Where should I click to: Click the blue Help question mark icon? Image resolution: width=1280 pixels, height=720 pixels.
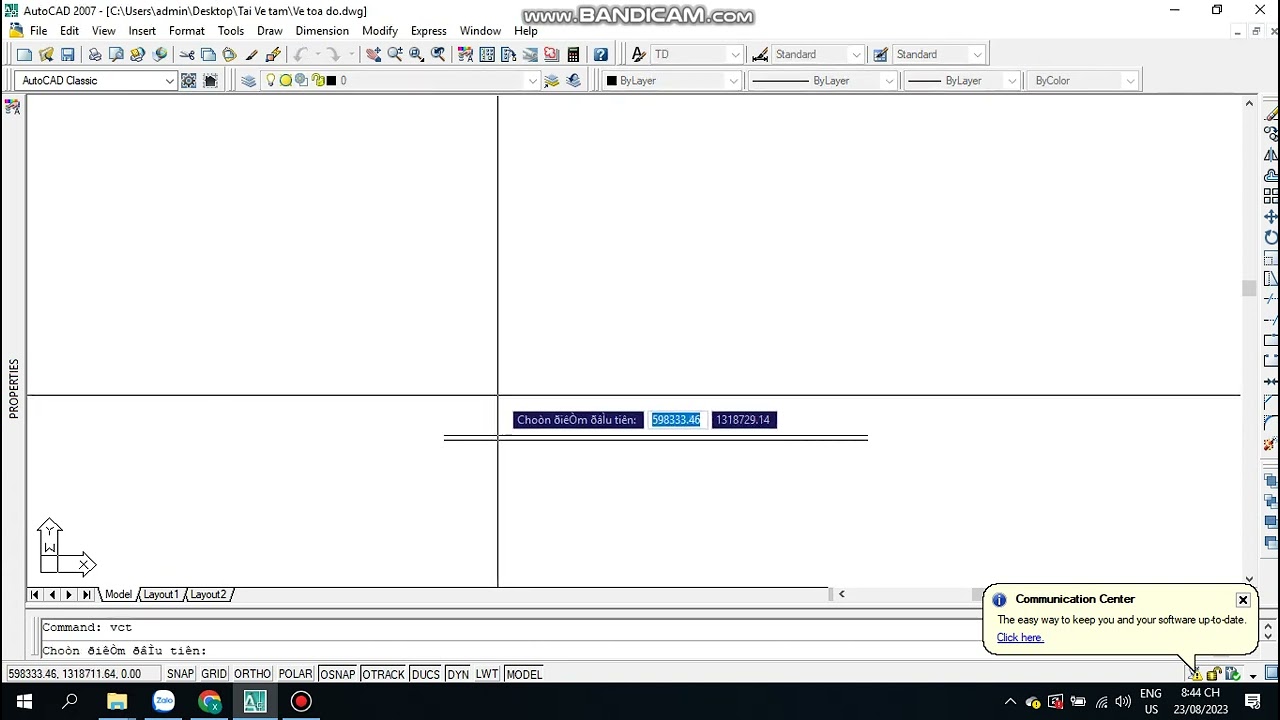(x=600, y=54)
